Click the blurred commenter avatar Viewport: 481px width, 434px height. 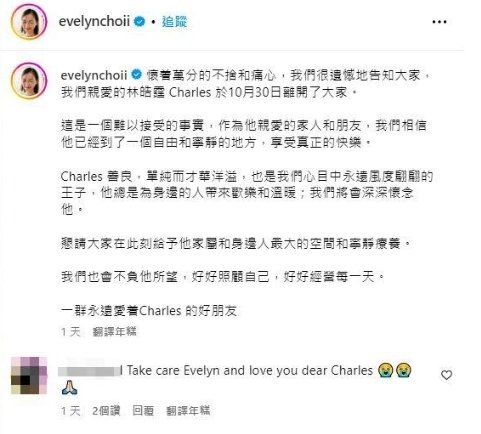(x=29, y=375)
